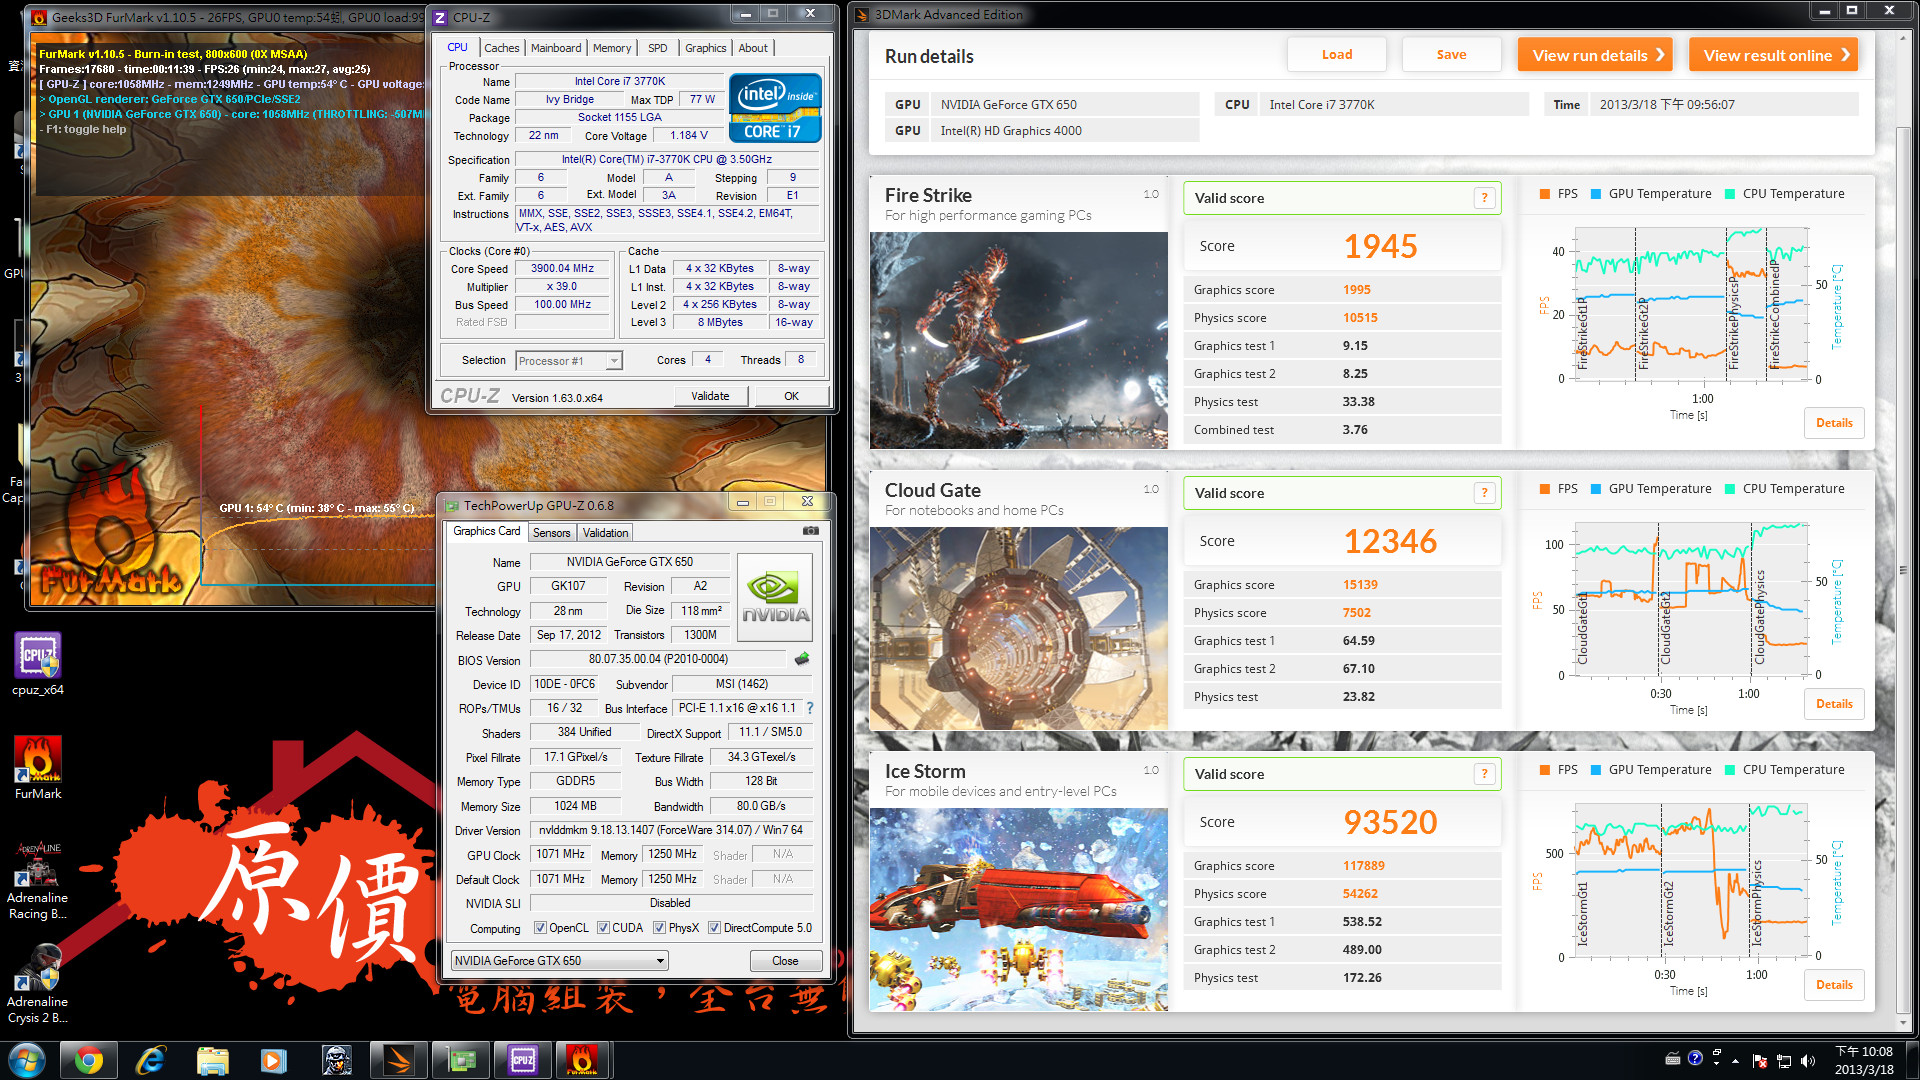
Task: Click the Intel Core i7 logo in CPU-Z
Action: coord(775,108)
